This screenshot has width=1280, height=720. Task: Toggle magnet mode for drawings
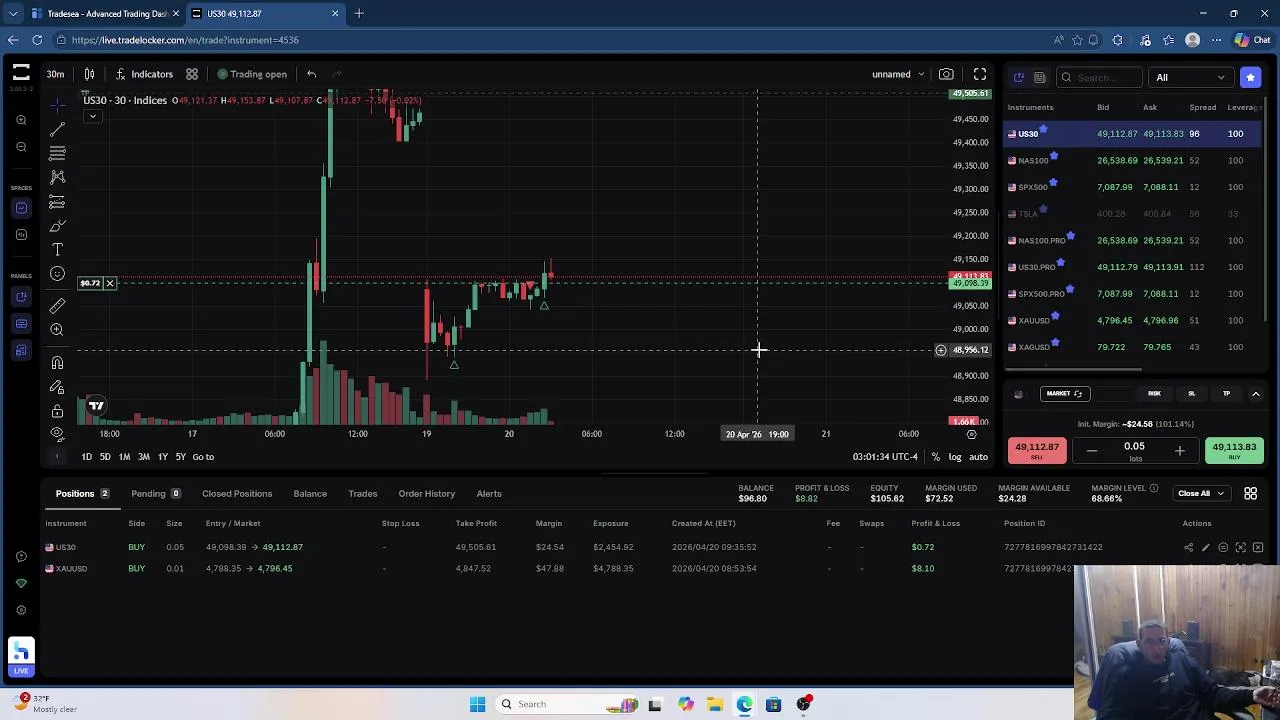coord(57,362)
